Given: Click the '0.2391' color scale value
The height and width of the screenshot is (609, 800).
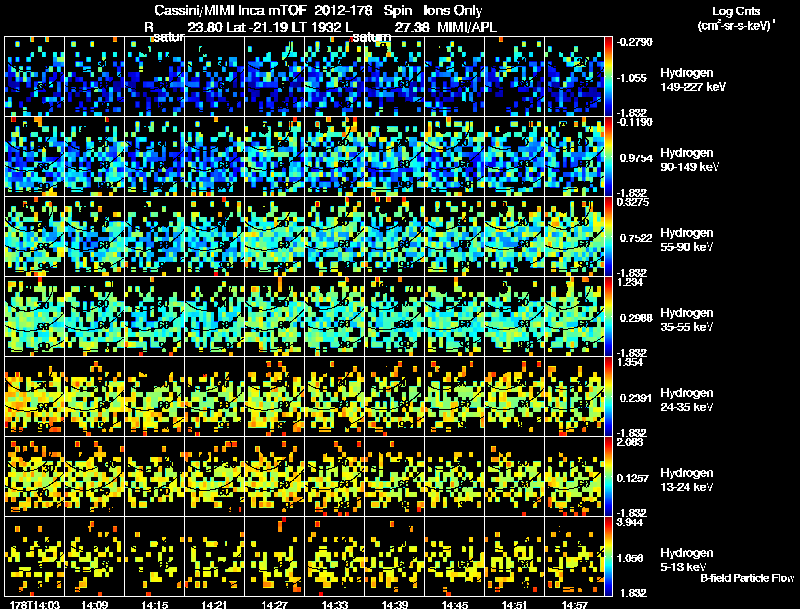Looking at the screenshot, I should pos(636,398).
